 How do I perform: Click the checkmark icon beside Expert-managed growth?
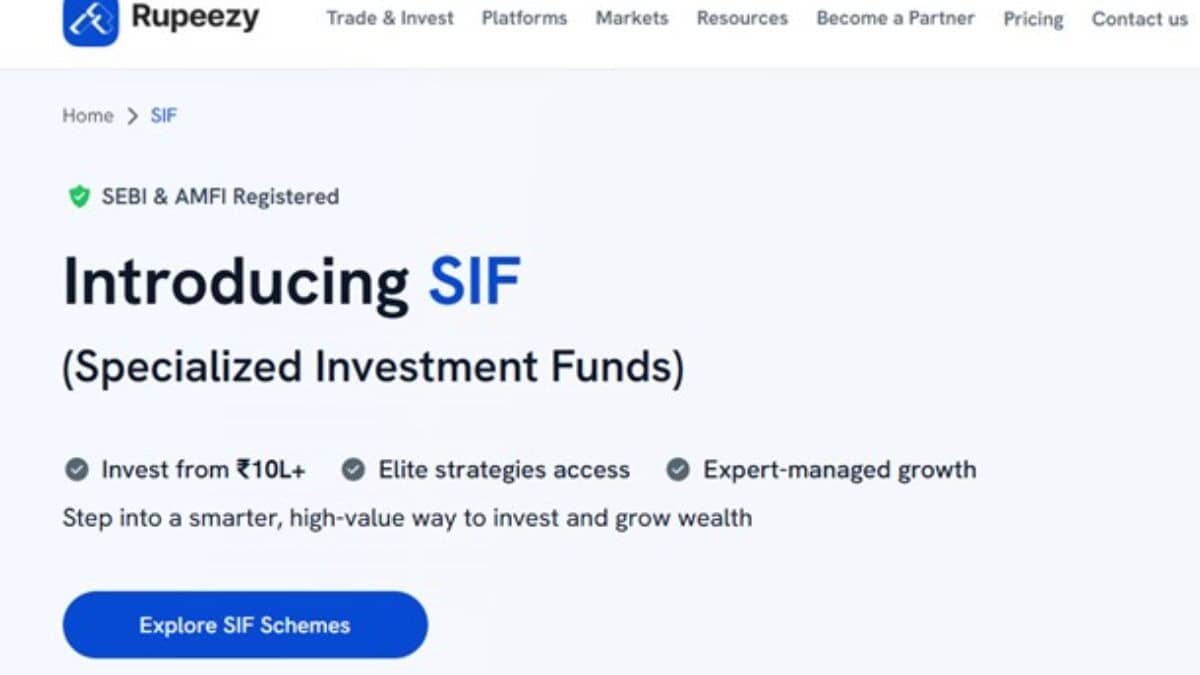(679, 468)
